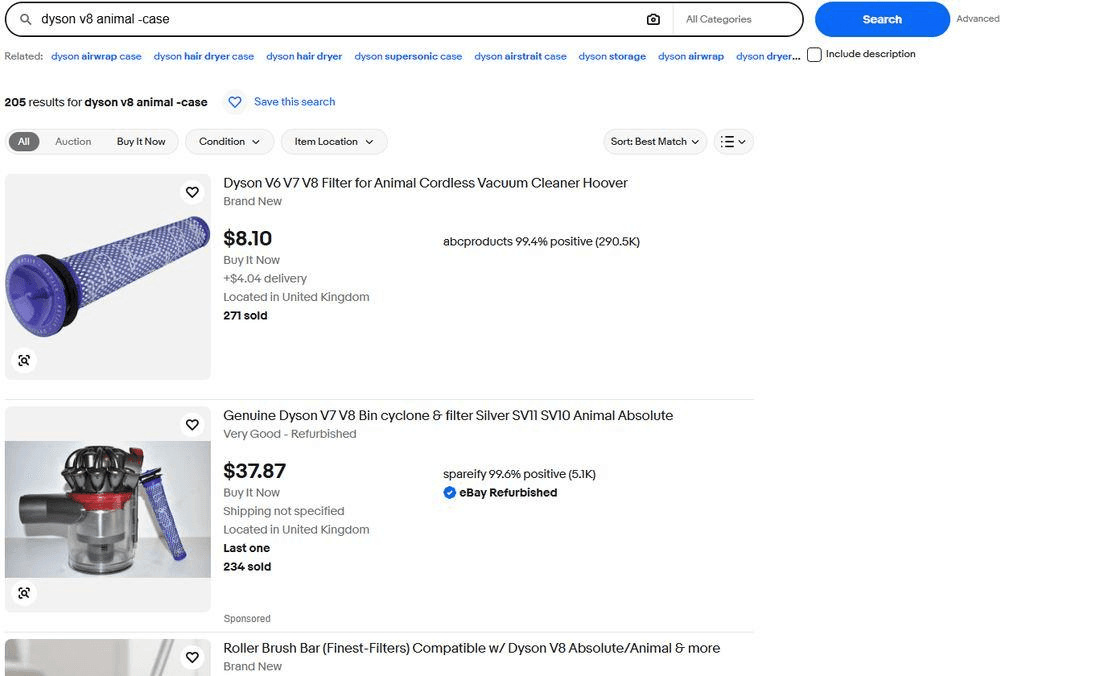Image resolution: width=1100 pixels, height=676 pixels.
Task: Find similar images for Bin cyclone listing
Action: 24,593
